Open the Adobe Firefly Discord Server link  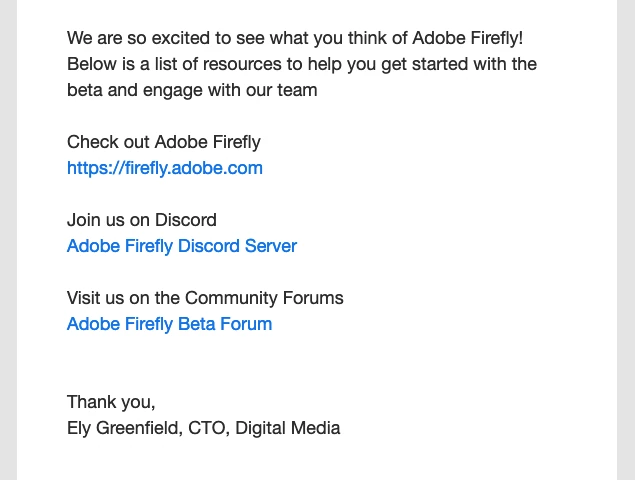[x=181, y=246]
